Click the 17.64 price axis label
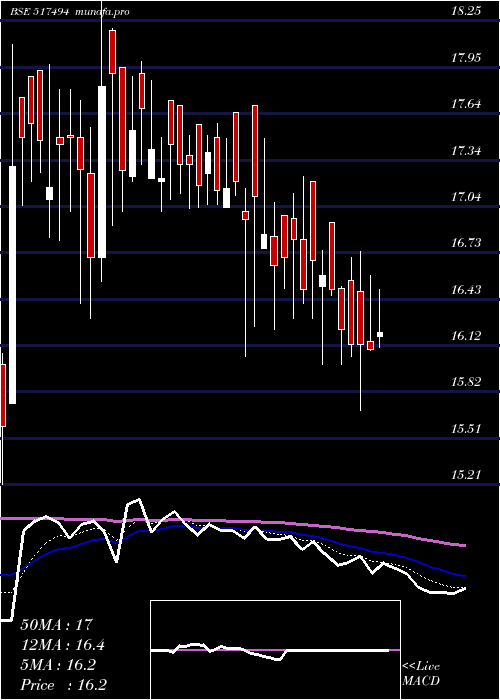 pos(466,104)
